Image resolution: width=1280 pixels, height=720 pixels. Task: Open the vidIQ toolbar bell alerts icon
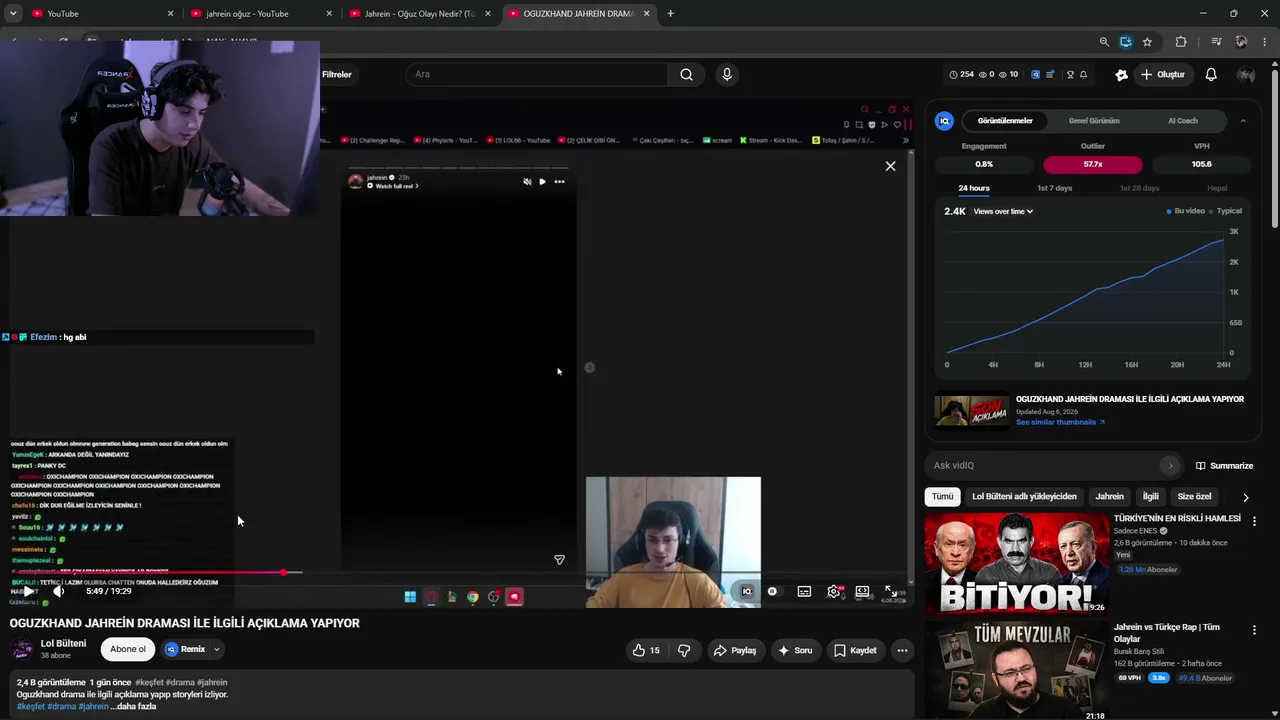point(1083,74)
